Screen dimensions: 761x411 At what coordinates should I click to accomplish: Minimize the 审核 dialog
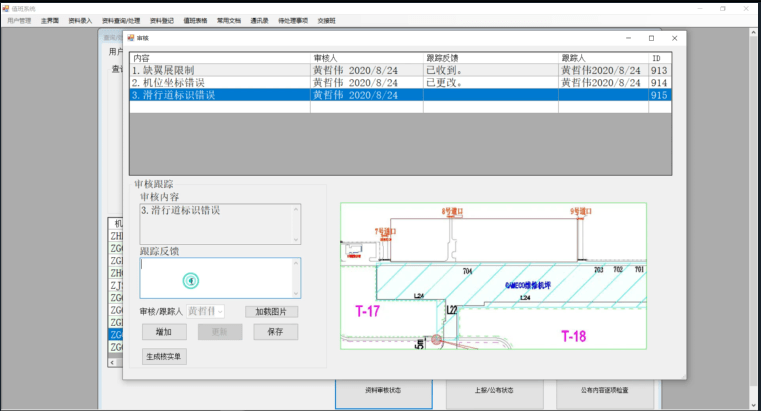[x=629, y=38]
